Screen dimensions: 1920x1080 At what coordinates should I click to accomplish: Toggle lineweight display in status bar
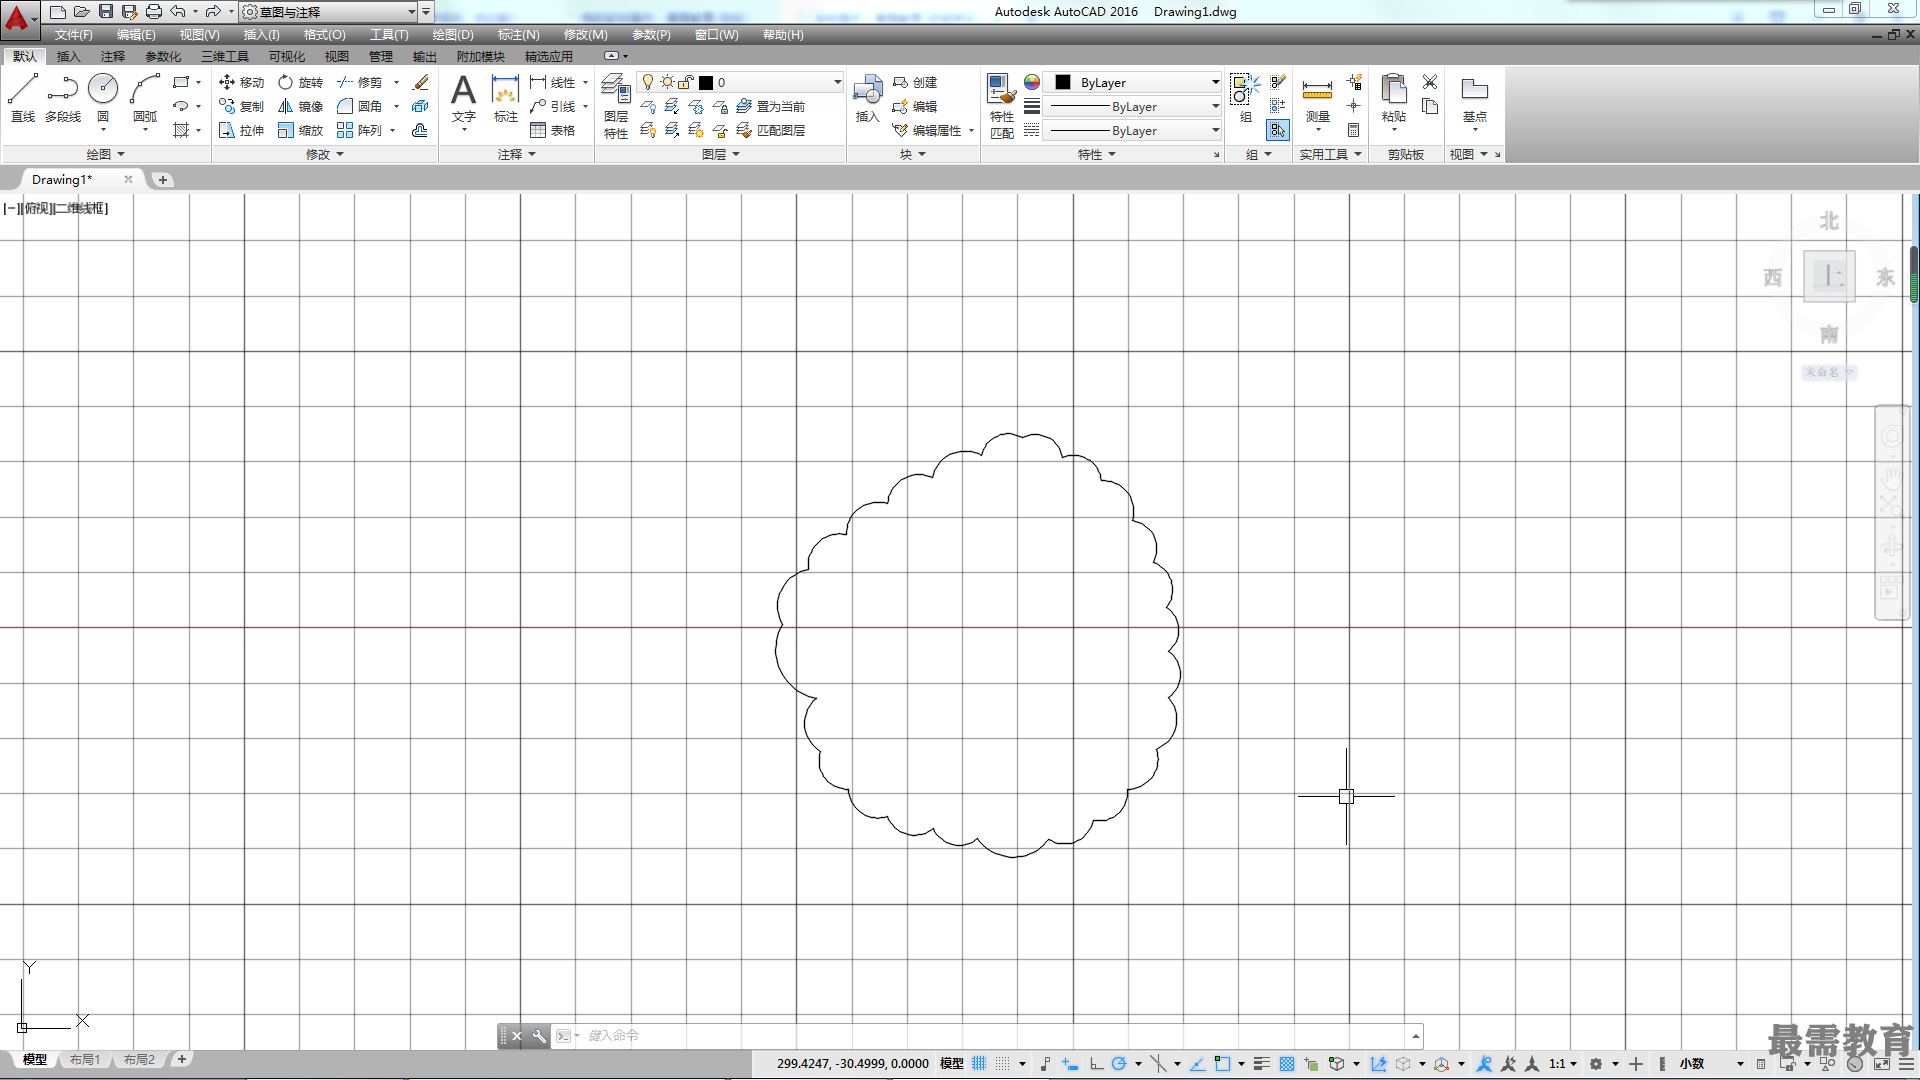coord(1261,1064)
